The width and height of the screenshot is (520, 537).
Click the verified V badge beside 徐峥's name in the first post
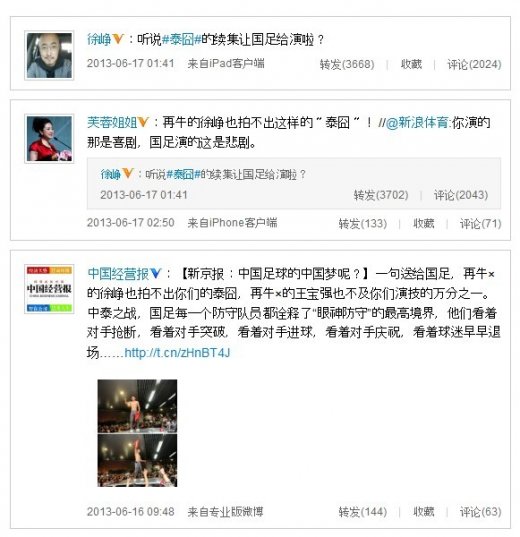coord(118,39)
